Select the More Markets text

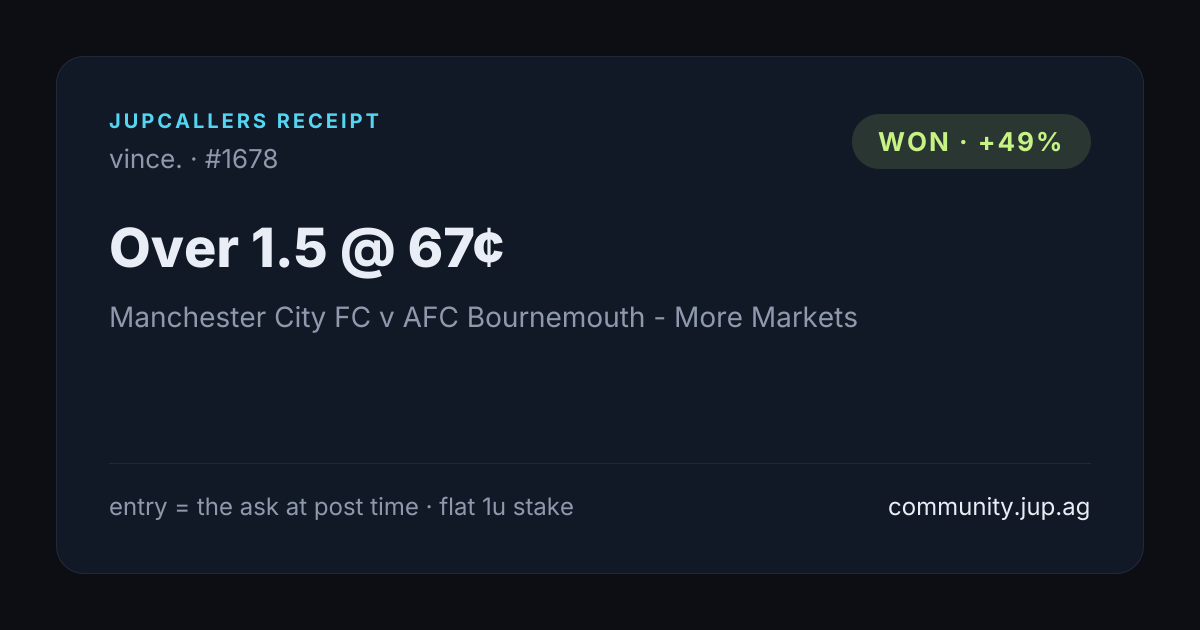click(766, 318)
